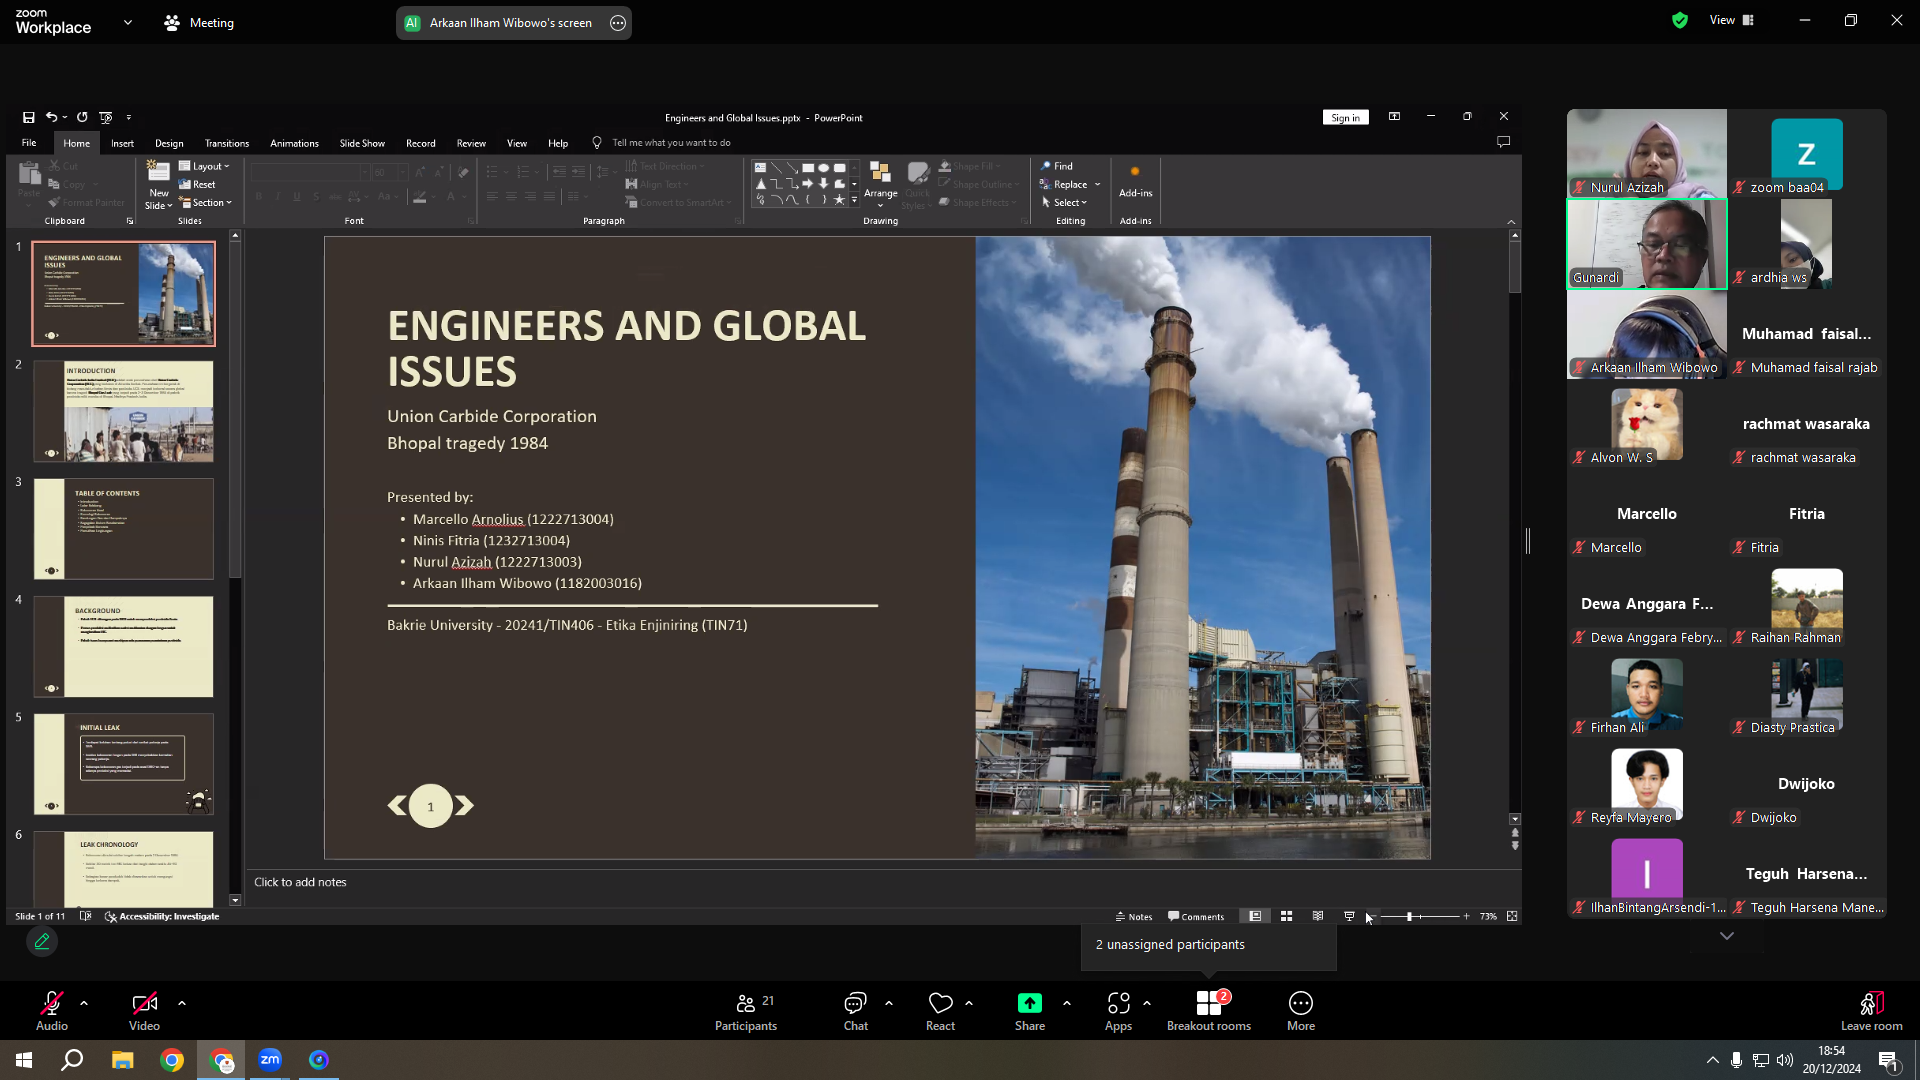Click the next slide arrow on slide
The width and height of the screenshot is (1920, 1080).
pos(465,805)
